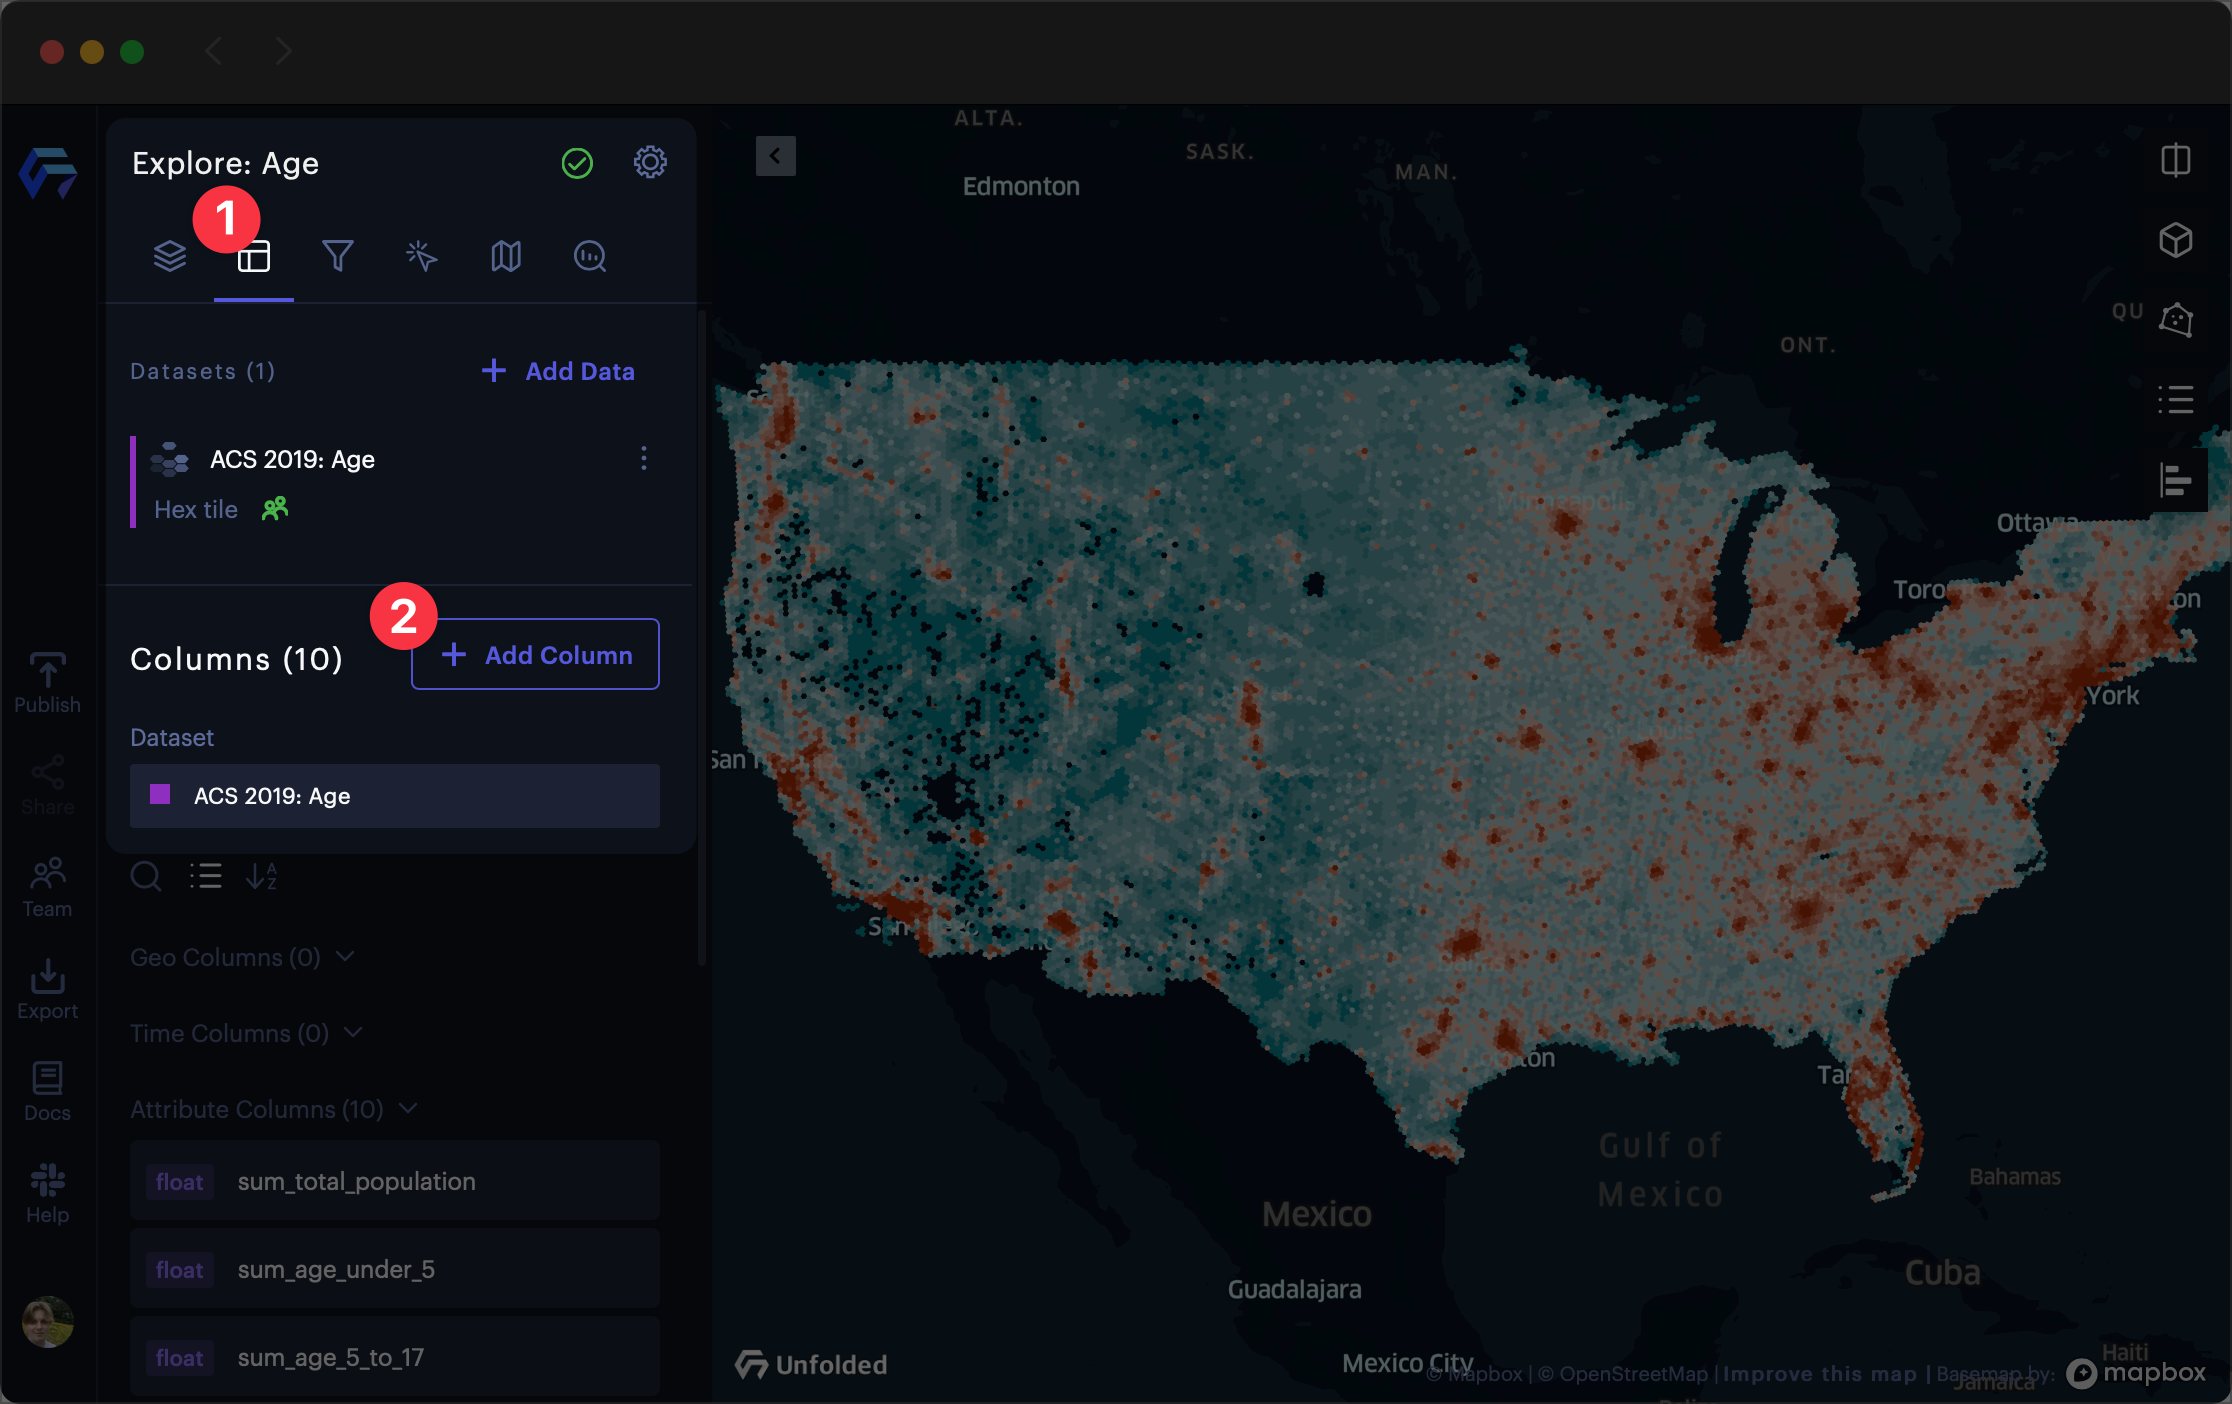
Task: Expand the Geo Columns section
Action: [x=345, y=957]
